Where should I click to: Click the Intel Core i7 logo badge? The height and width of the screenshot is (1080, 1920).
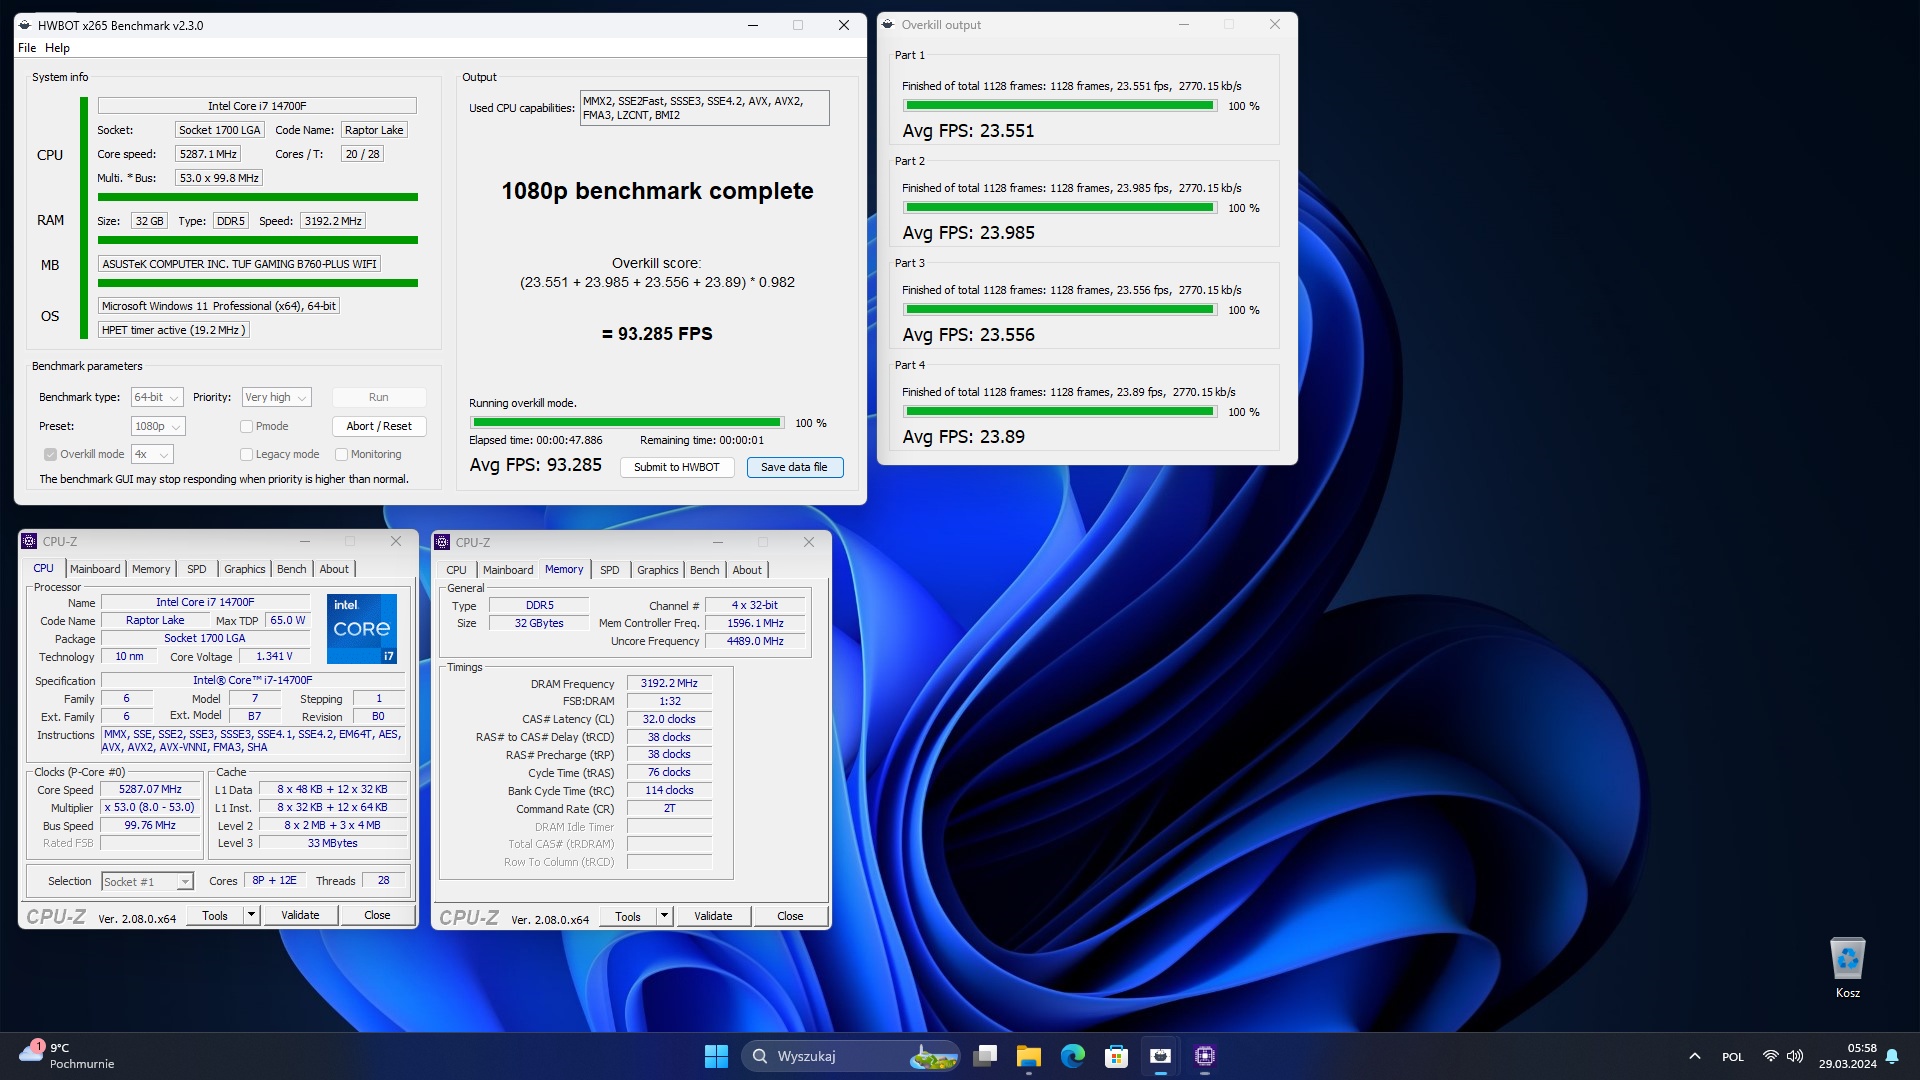tap(362, 628)
